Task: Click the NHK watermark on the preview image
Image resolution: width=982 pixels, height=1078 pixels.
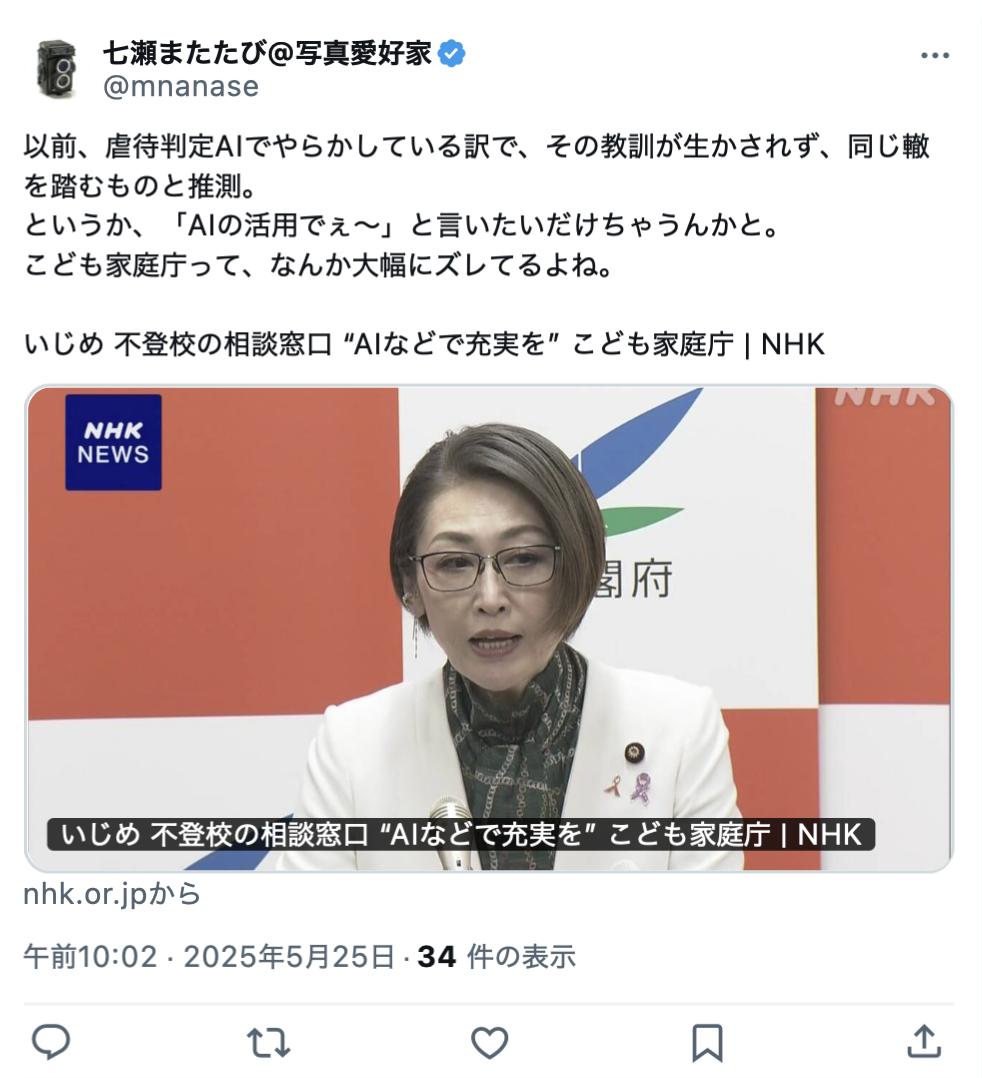Action: (x=886, y=397)
